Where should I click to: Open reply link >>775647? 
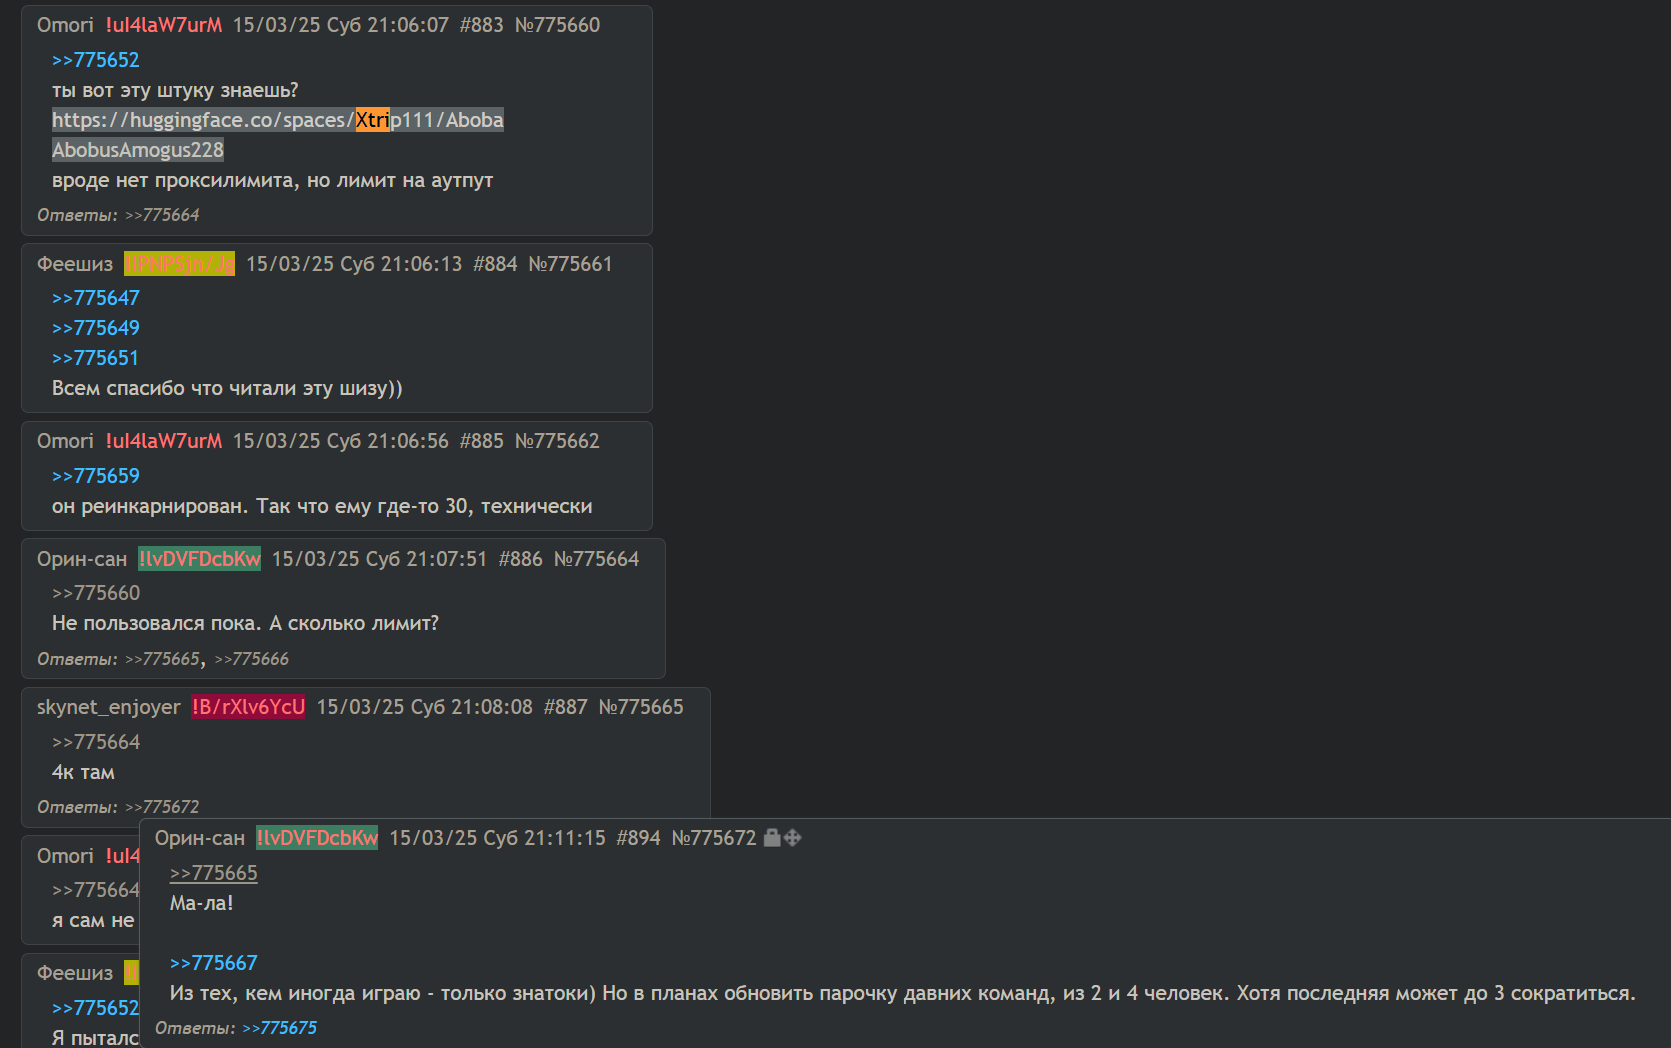(96, 298)
